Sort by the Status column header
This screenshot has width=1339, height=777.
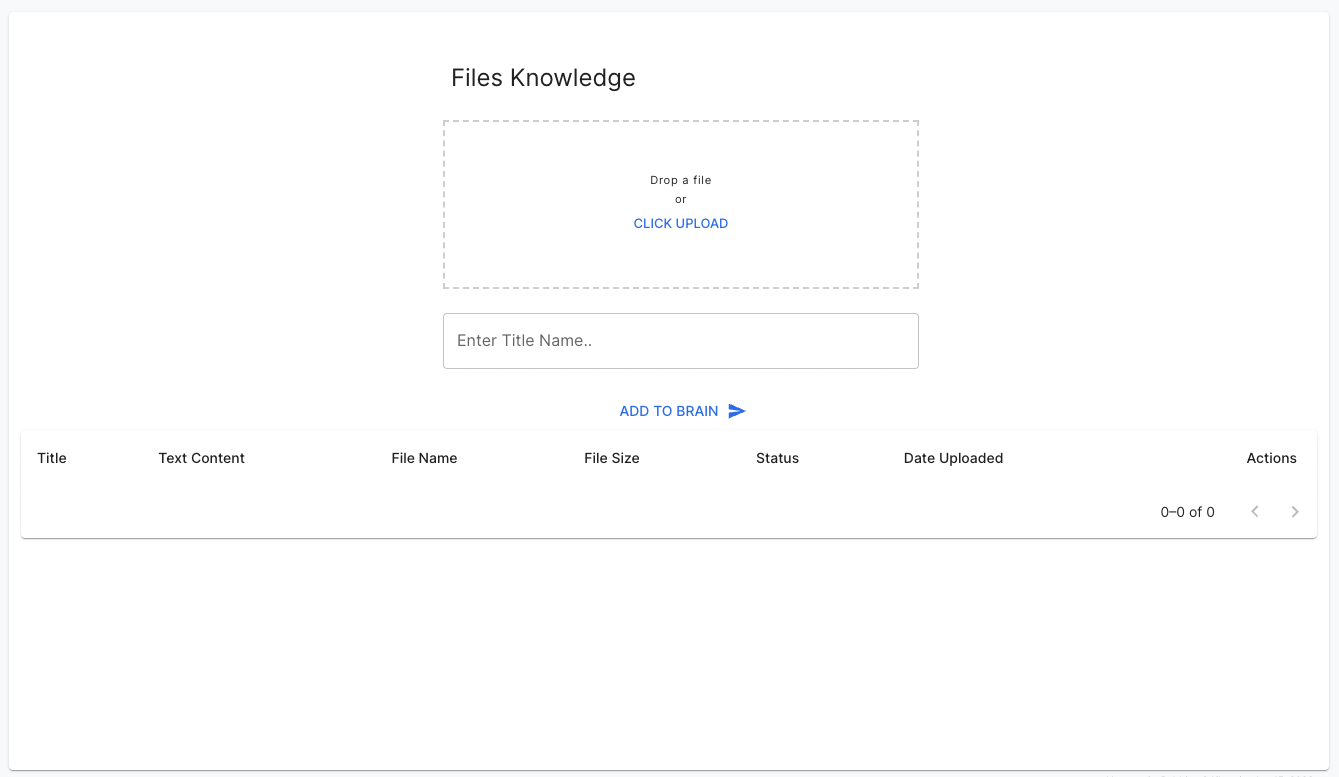tap(777, 458)
